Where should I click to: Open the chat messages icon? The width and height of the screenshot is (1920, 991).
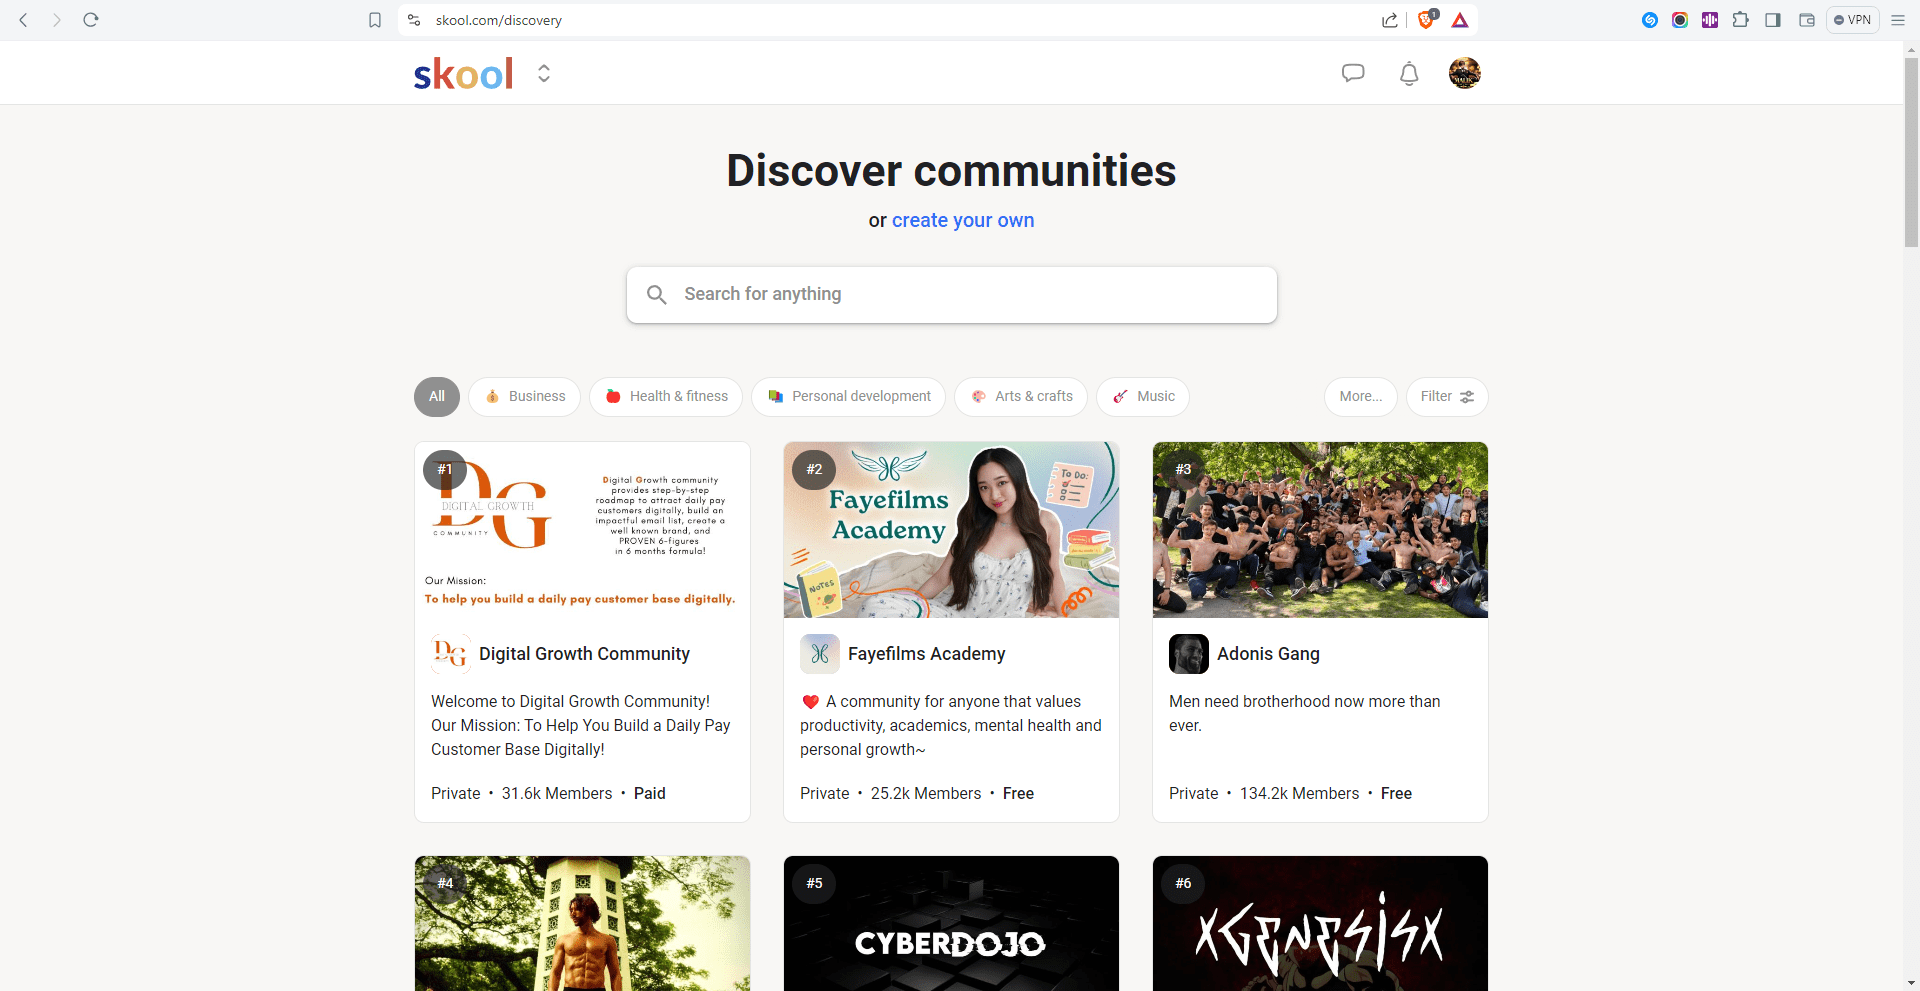[1353, 73]
